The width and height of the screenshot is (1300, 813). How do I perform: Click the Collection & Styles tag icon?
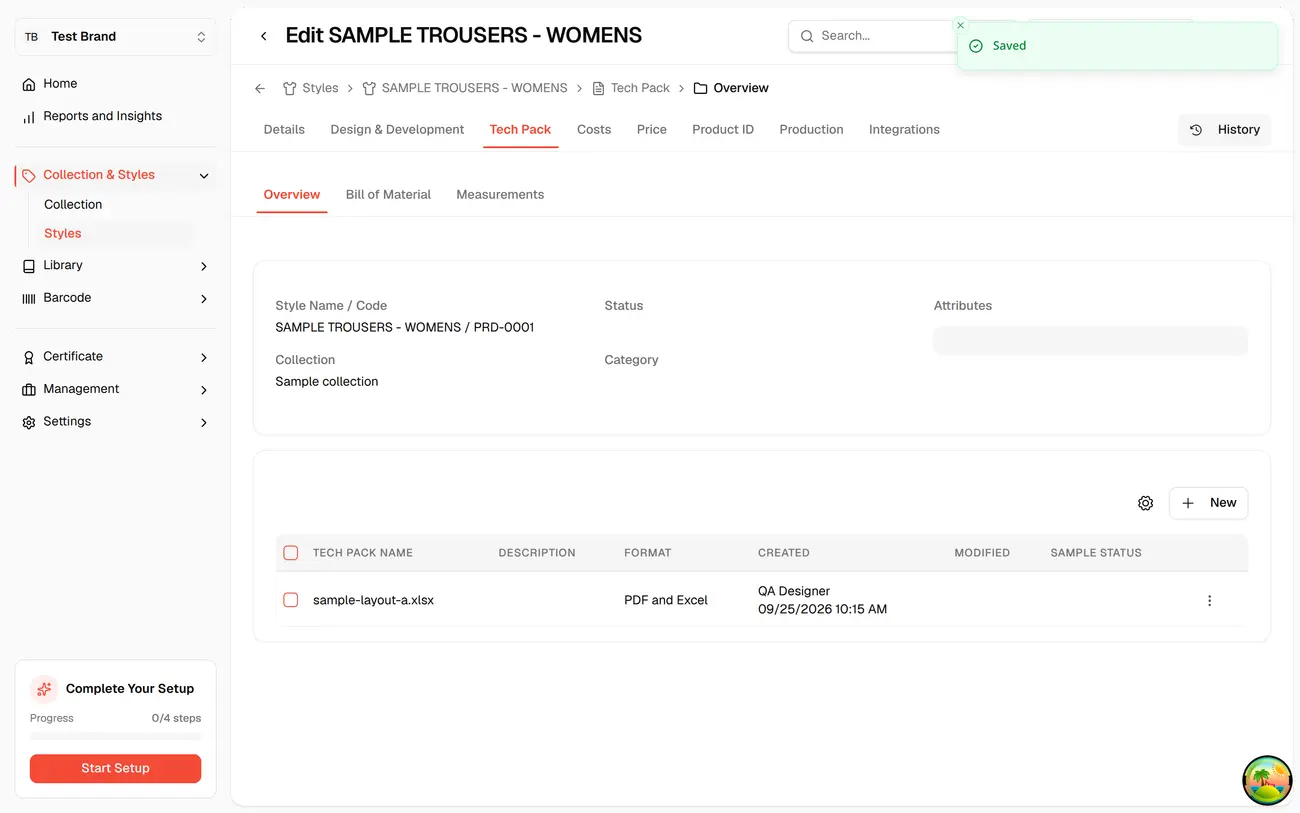29,175
